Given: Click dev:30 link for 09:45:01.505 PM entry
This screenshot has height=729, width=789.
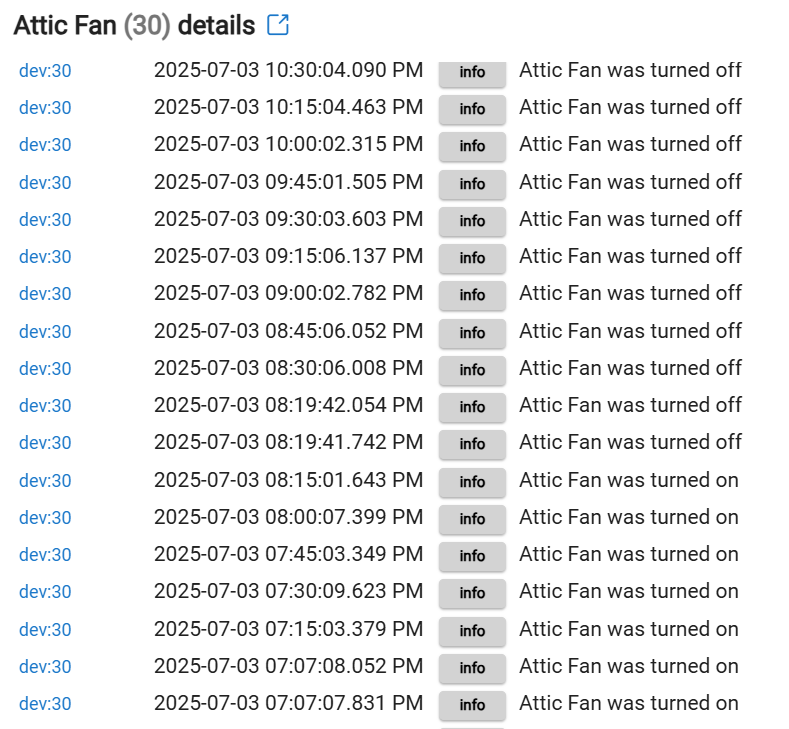Looking at the screenshot, I should (x=45, y=183).
